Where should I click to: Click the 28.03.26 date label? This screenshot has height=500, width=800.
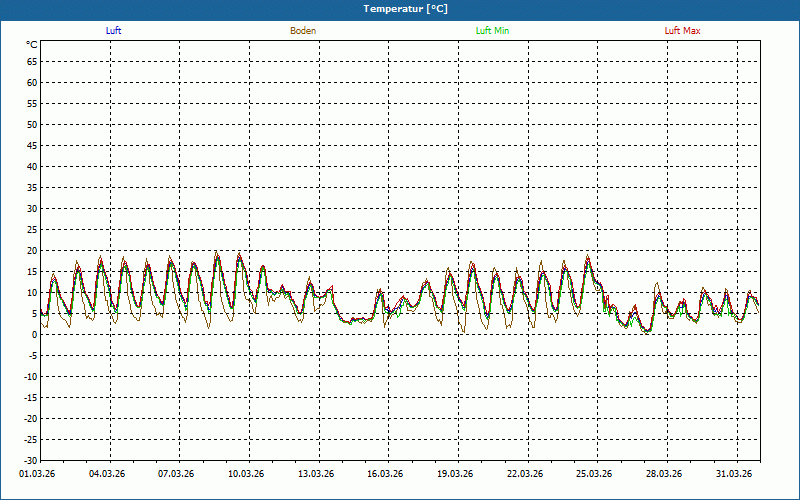click(664, 475)
